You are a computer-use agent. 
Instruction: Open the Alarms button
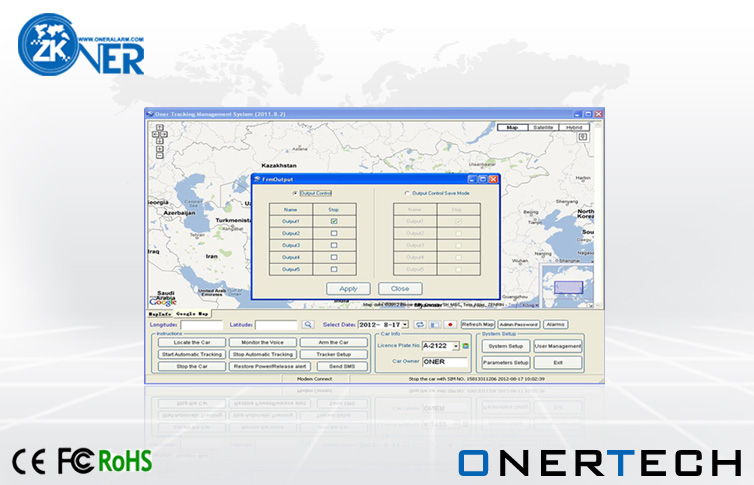pos(555,325)
